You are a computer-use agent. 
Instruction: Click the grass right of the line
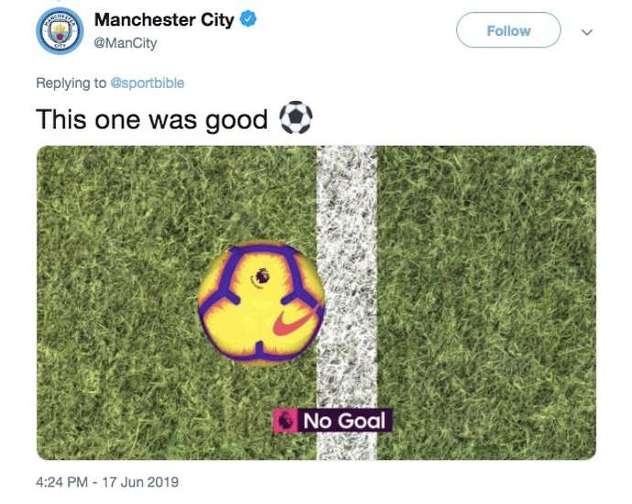pyautogui.click(x=486, y=302)
